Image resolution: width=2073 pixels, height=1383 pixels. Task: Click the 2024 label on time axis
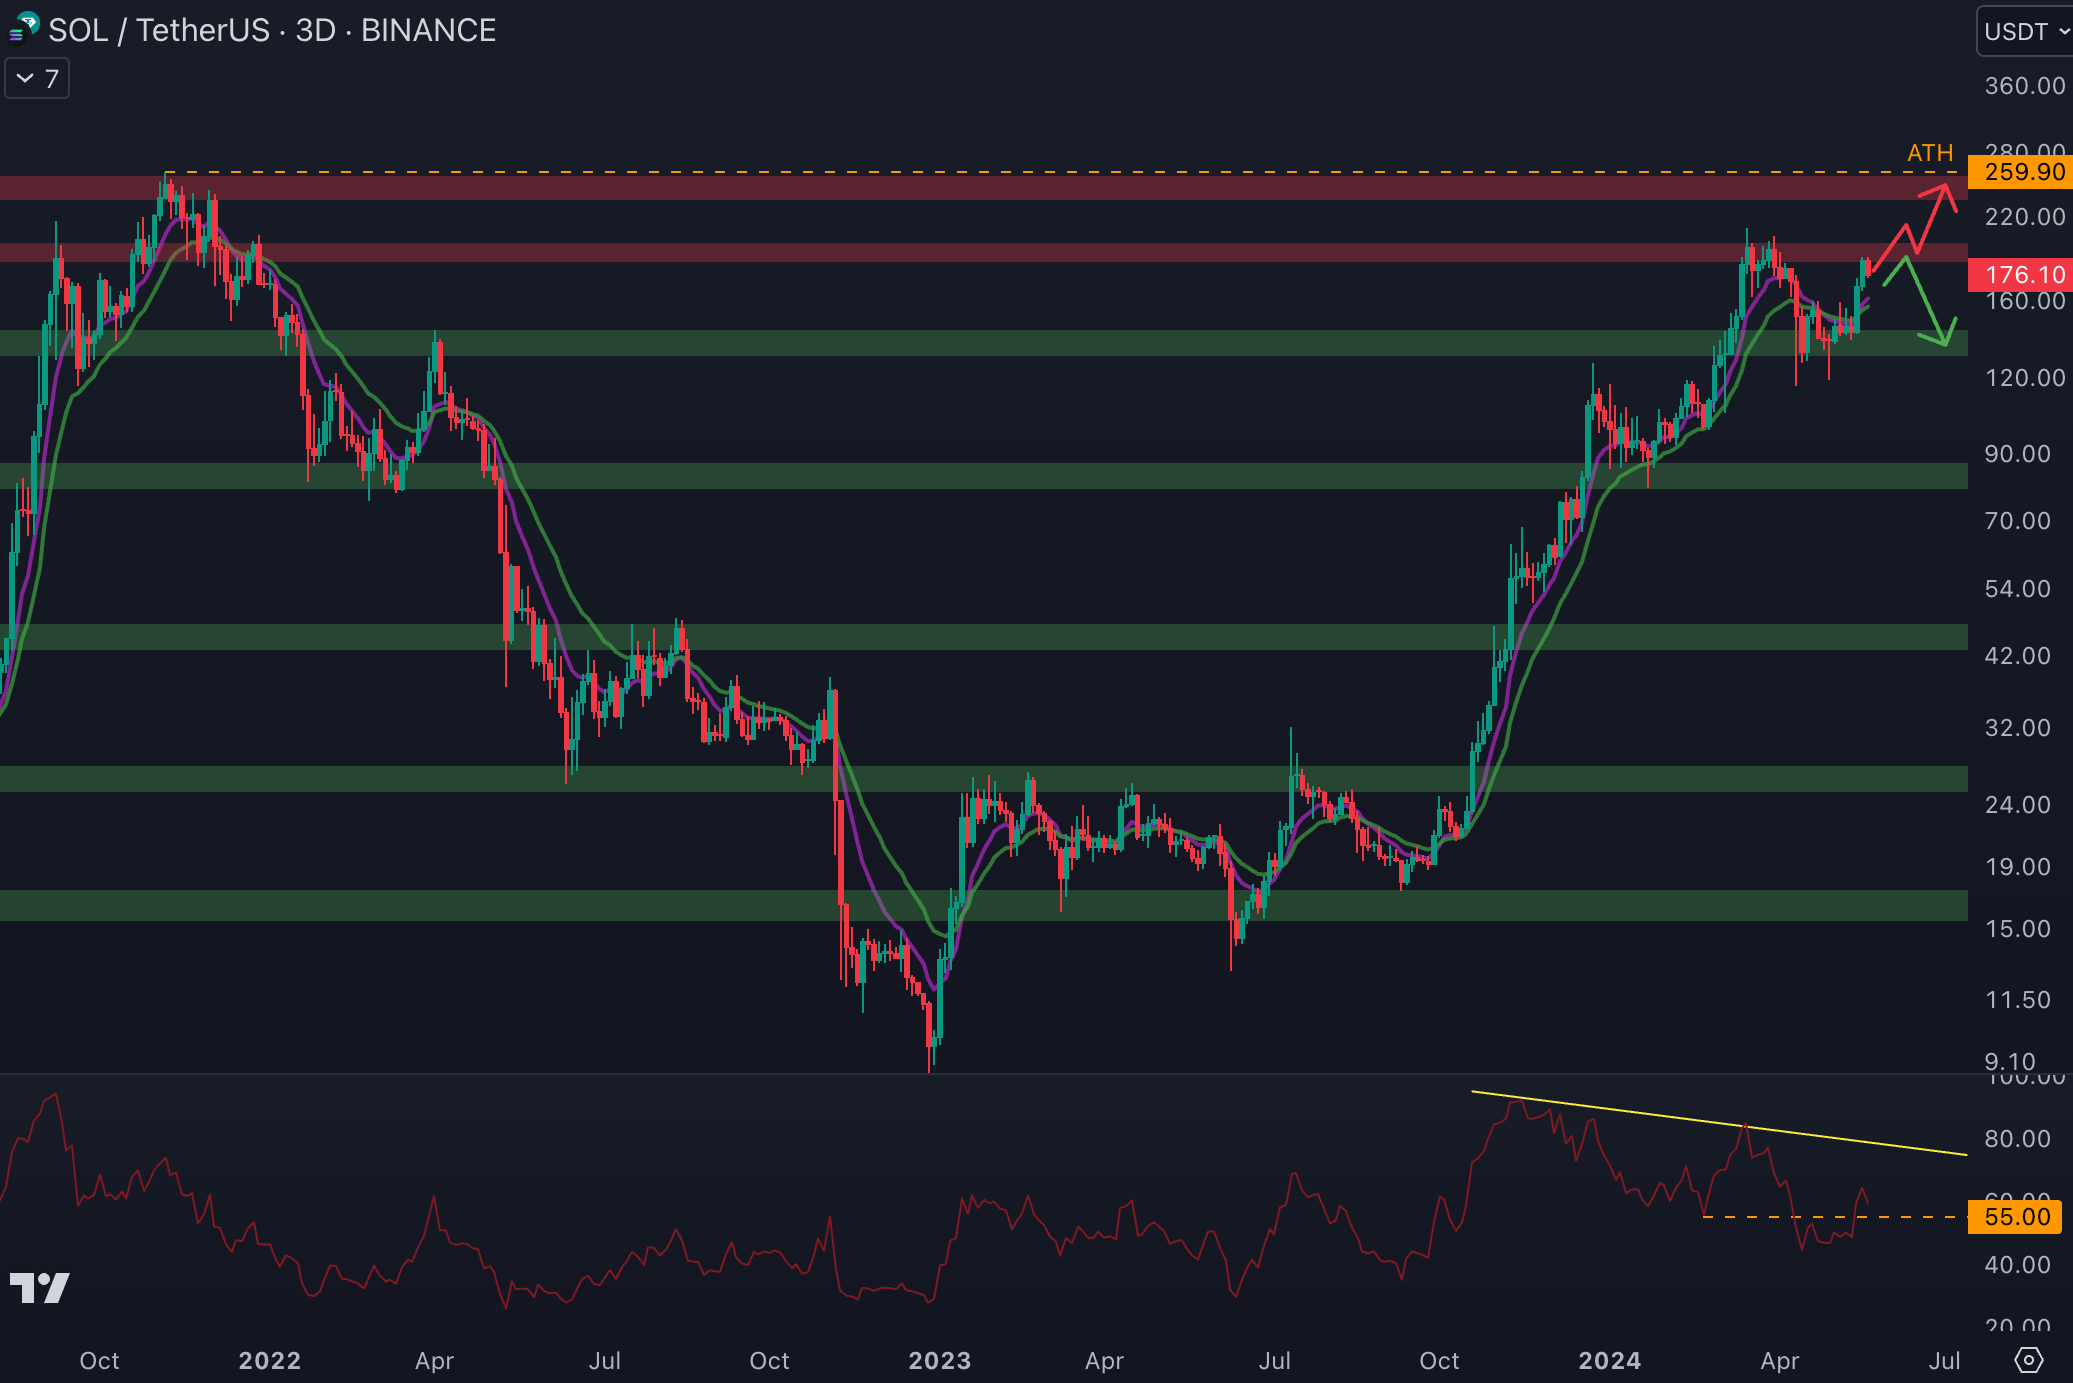coord(1609,1360)
